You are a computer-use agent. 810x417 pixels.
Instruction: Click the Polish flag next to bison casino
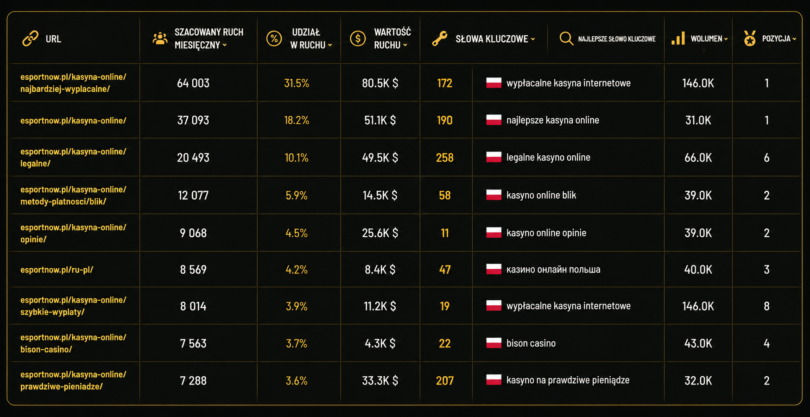coord(494,343)
